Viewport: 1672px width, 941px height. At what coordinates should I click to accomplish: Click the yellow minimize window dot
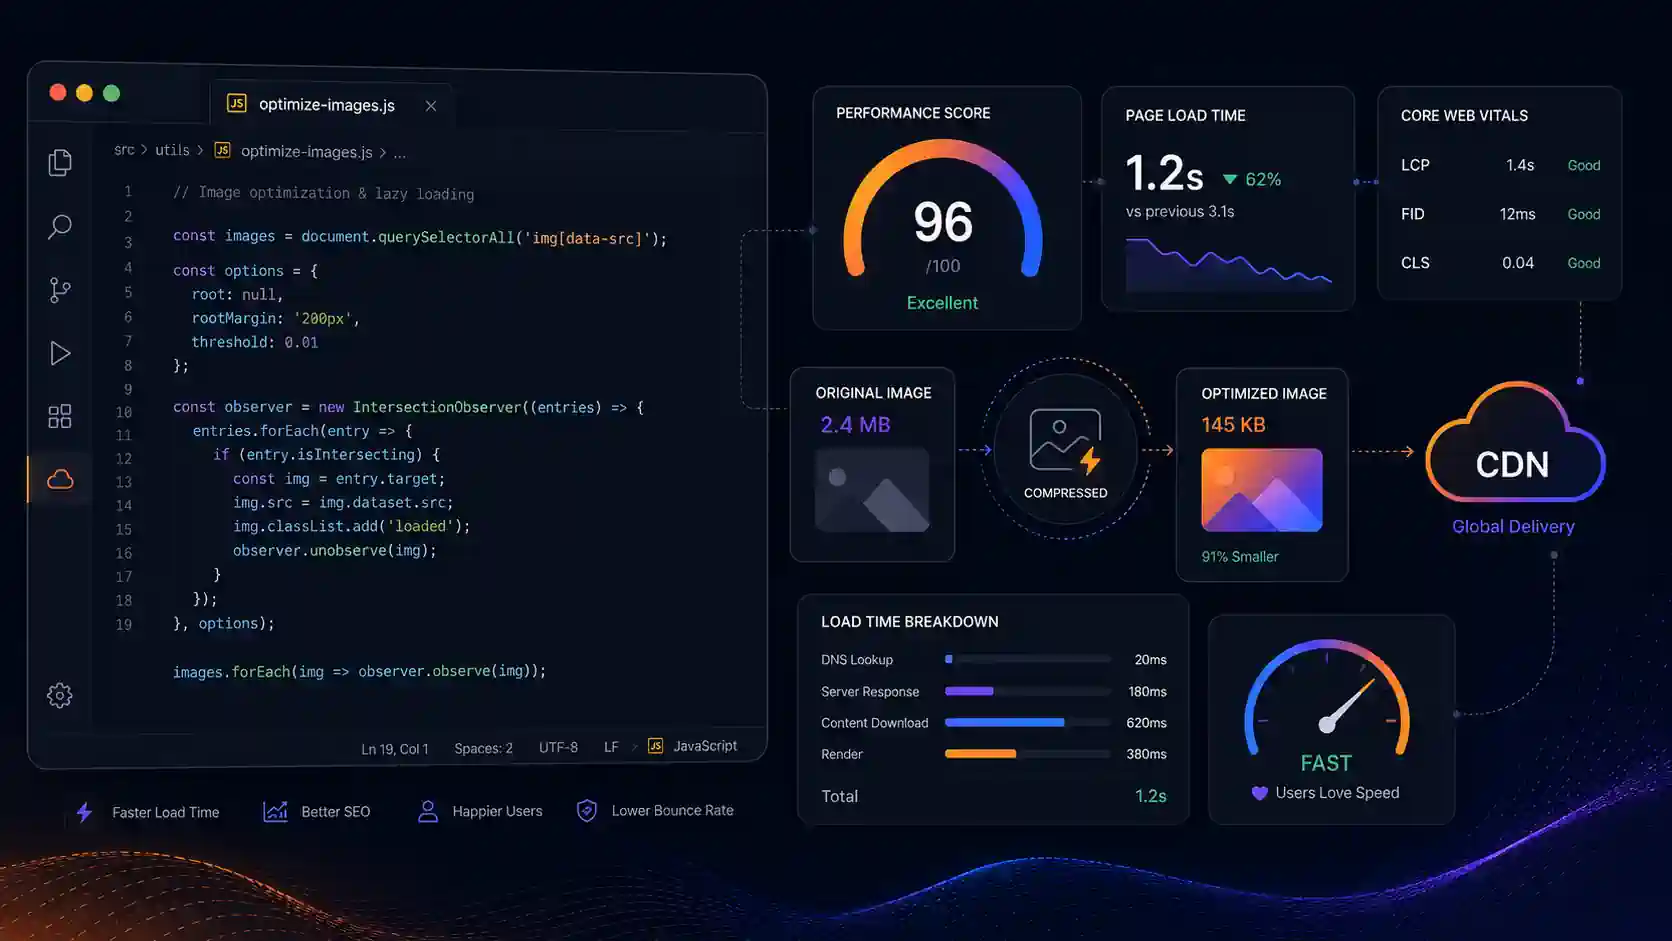(85, 93)
